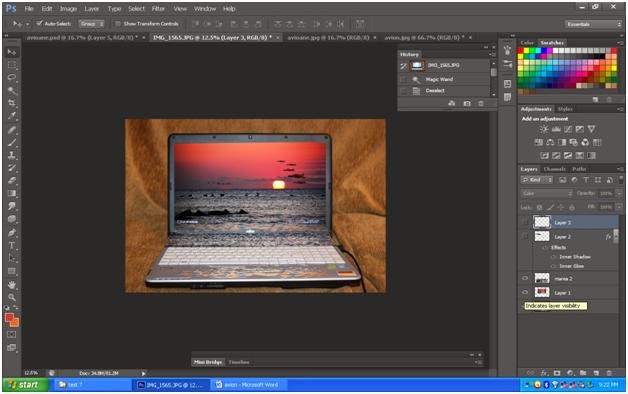Click the fx icon on Layer 2
Viewport: 628px width, 394px height.
coord(608,237)
